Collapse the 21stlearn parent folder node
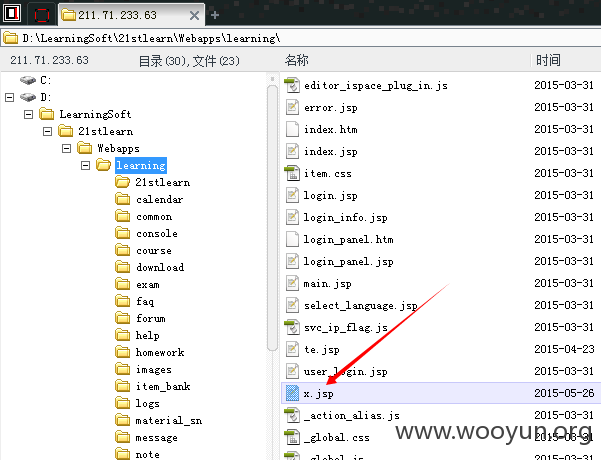 pos(48,131)
